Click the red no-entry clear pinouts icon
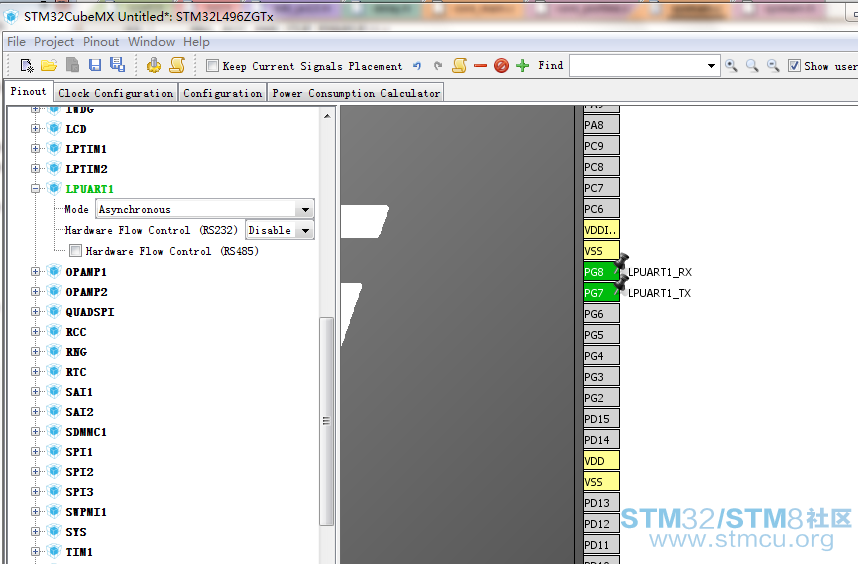The height and width of the screenshot is (564, 858). (501, 66)
